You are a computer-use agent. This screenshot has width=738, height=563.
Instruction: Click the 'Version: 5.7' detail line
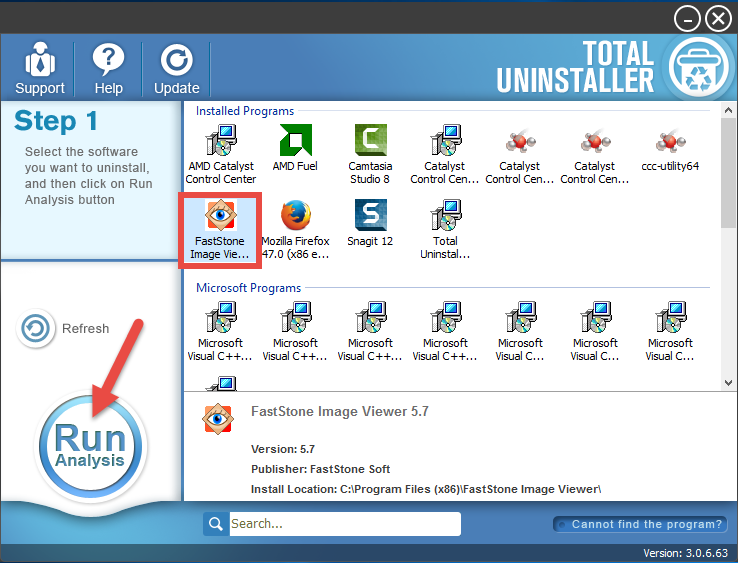click(283, 449)
